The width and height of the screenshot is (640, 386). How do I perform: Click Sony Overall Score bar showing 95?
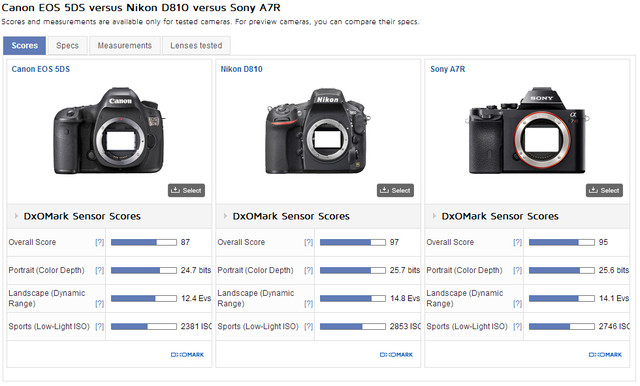pos(562,242)
